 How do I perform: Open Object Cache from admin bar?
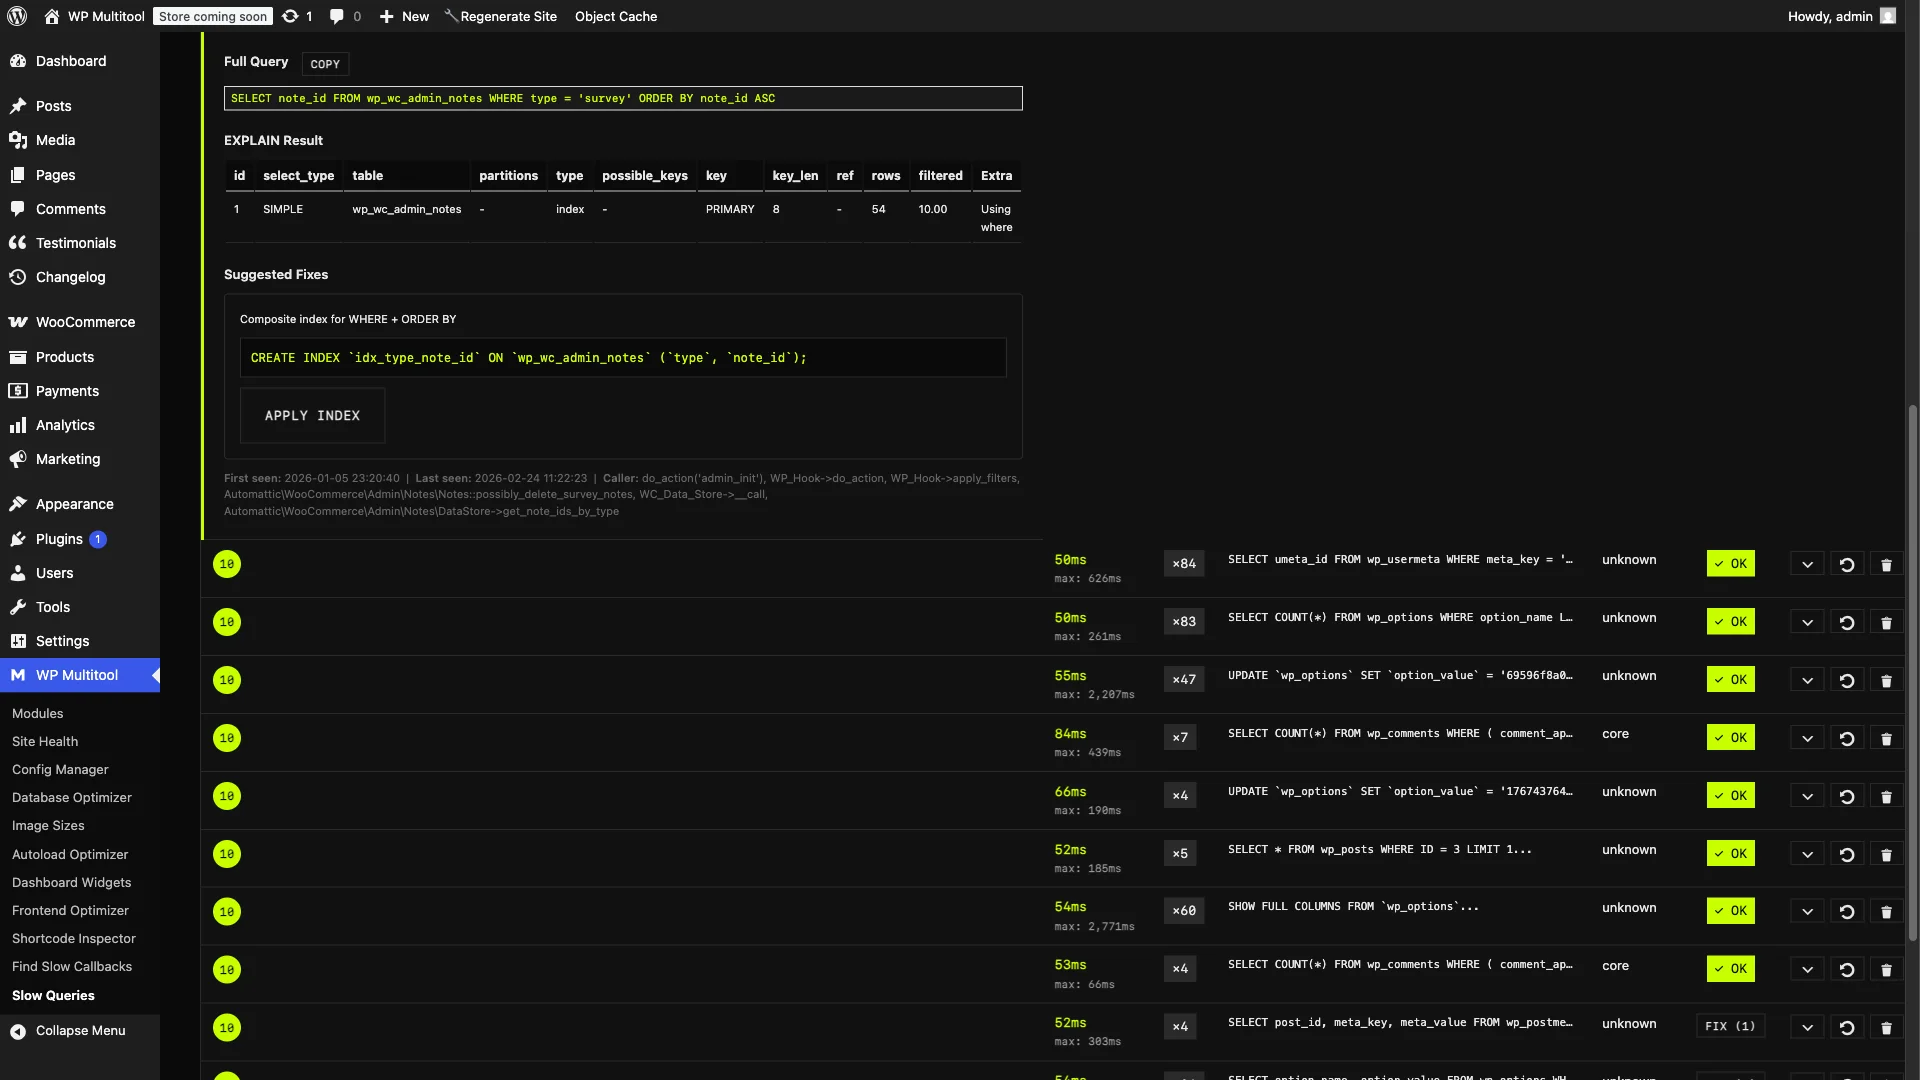pos(616,16)
